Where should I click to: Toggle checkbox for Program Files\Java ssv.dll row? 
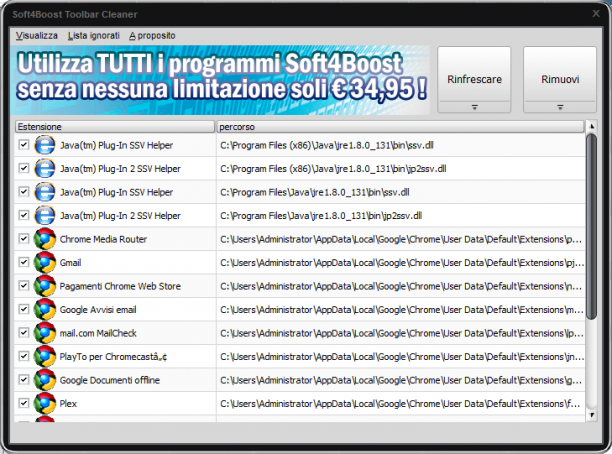(24, 192)
